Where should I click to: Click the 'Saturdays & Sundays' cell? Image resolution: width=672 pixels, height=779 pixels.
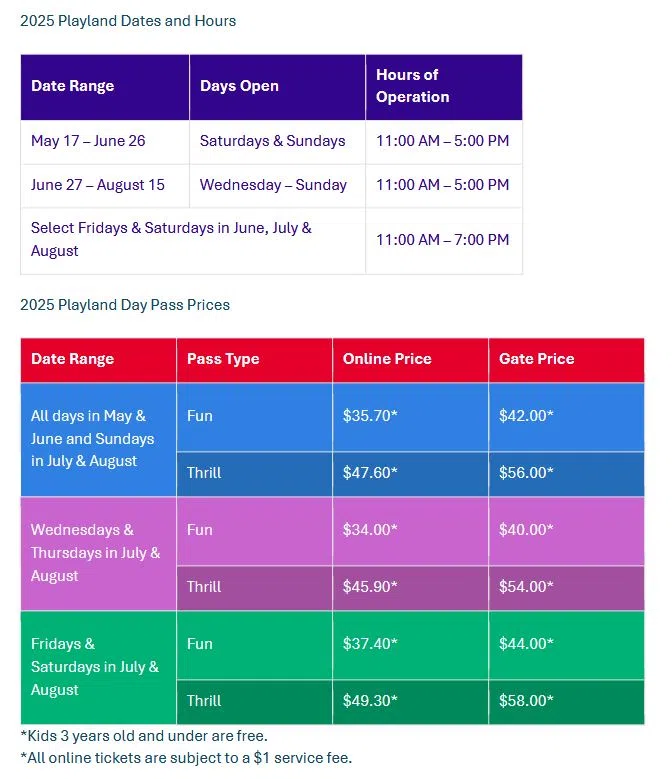click(277, 142)
